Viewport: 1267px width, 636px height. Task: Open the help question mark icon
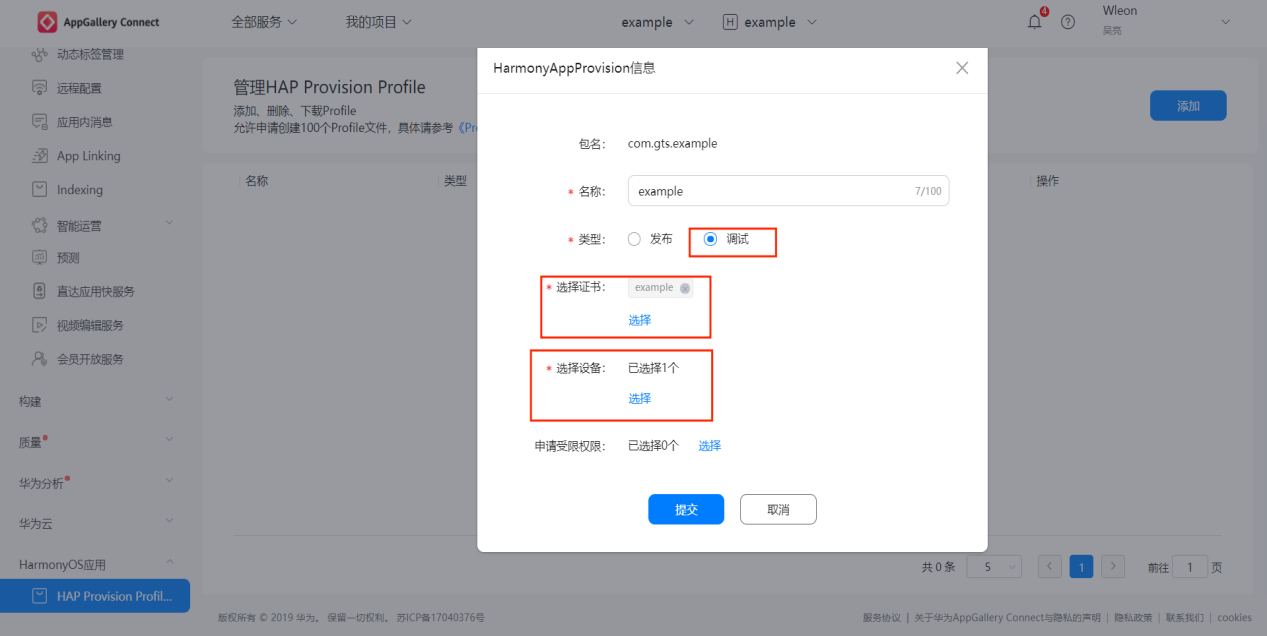(1068, 22)
